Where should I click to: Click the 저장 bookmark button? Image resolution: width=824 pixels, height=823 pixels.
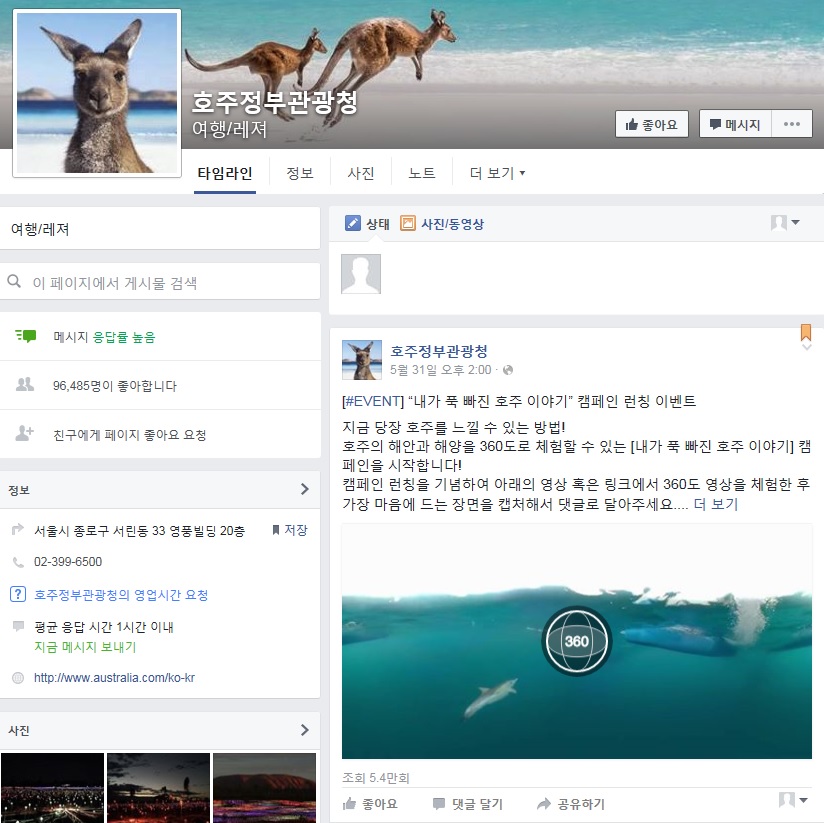pyautogui.click(x=290, y=530)
